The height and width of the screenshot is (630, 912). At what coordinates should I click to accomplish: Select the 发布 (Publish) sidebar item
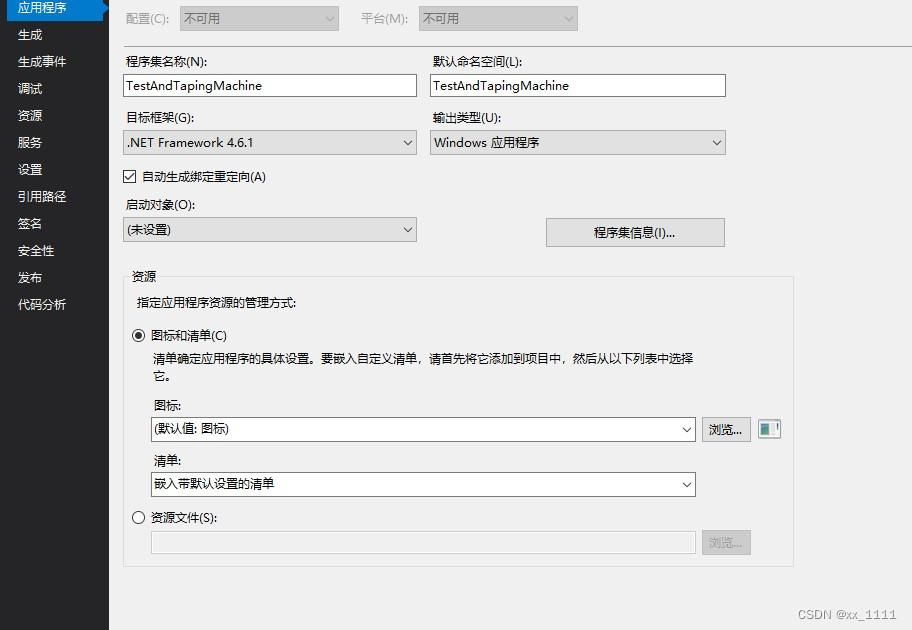(30, 278)
